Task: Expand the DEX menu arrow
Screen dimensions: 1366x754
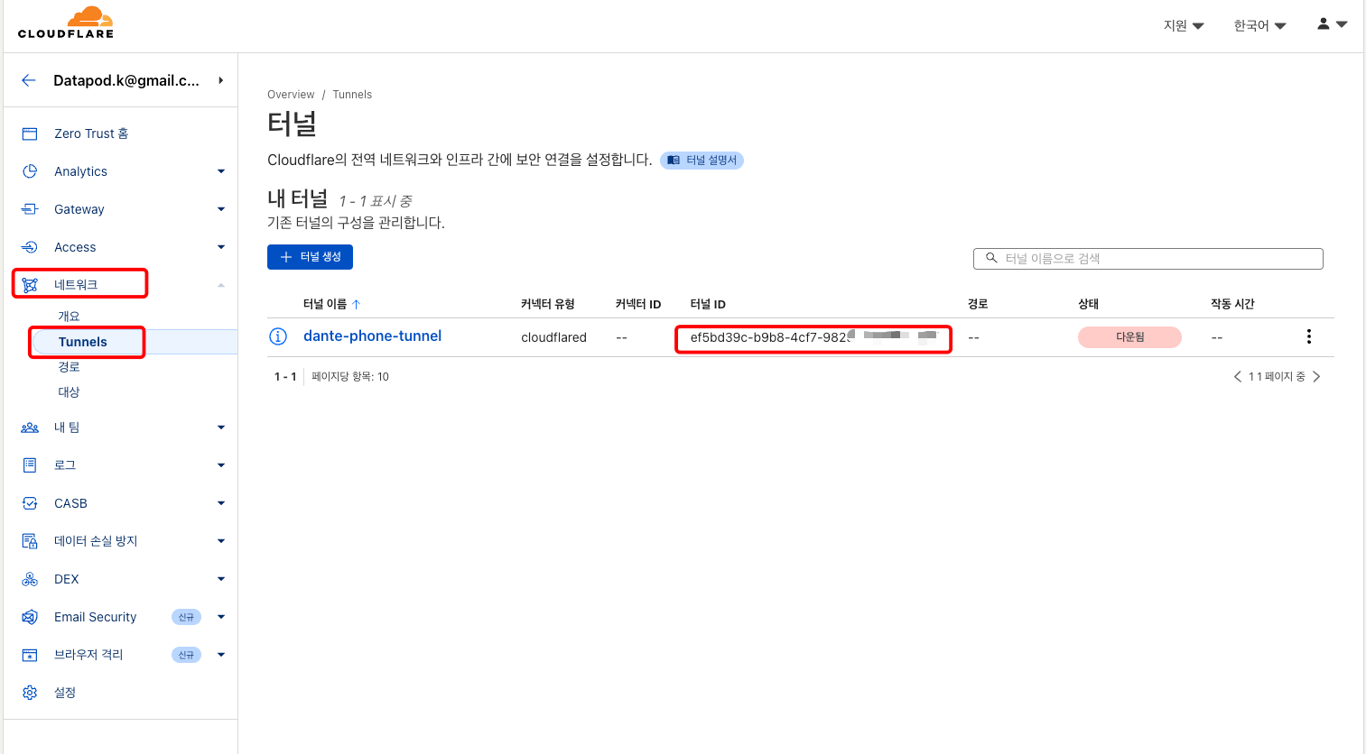Action: (x=221, y=580)
